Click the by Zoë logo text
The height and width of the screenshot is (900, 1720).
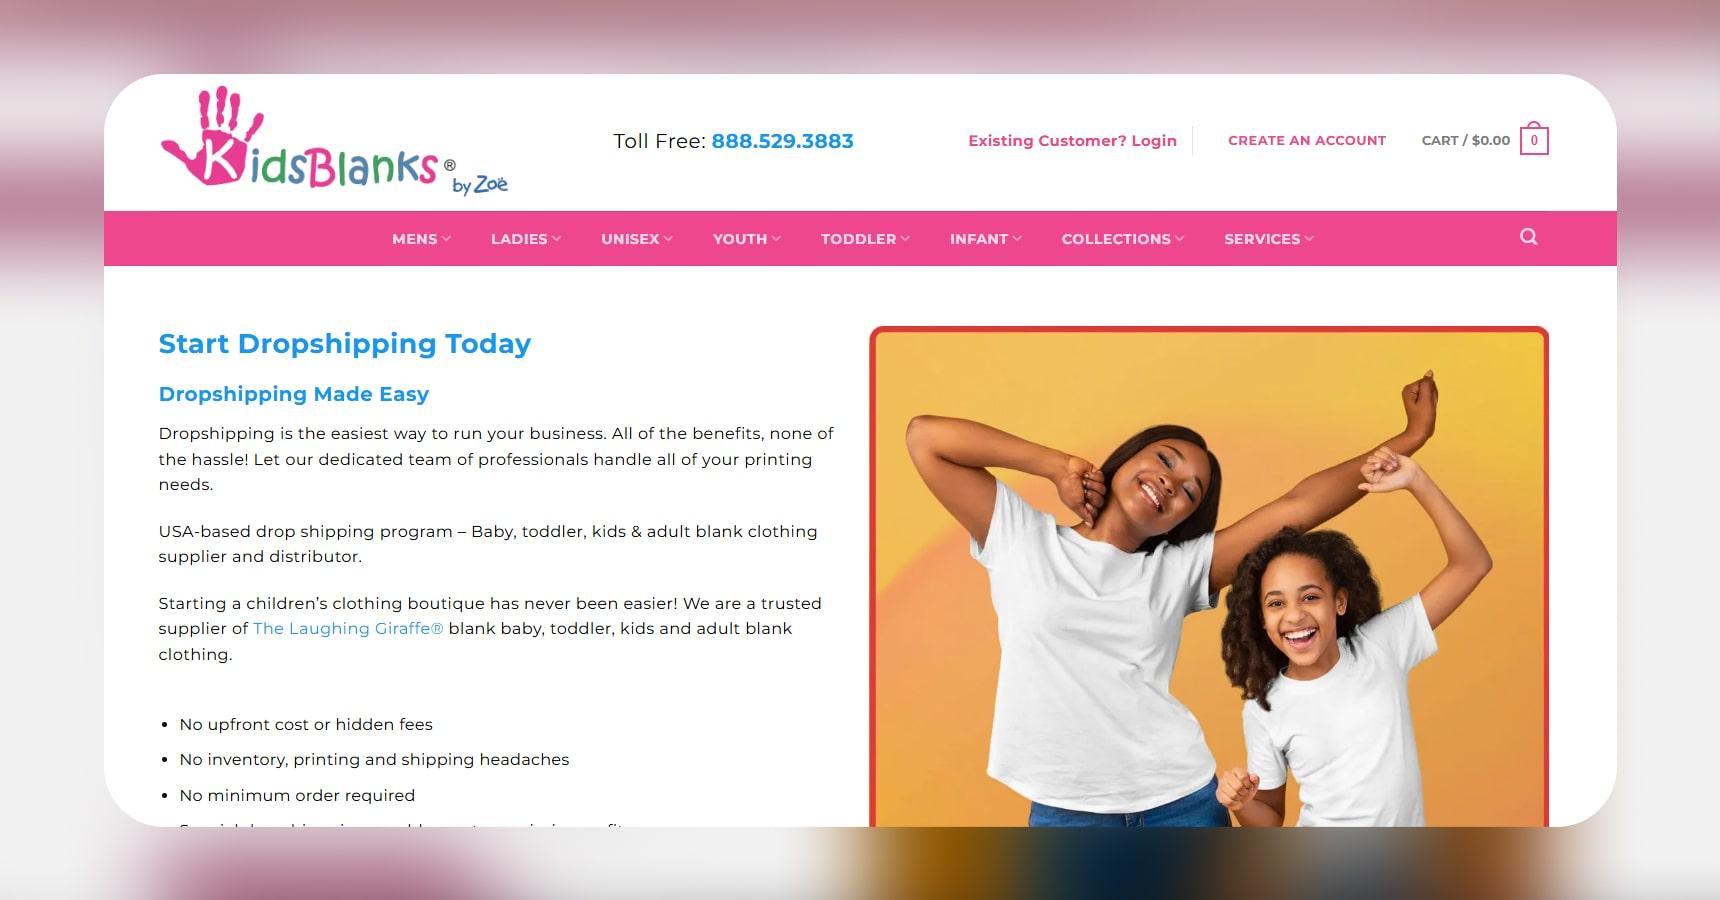click(480, 185)
